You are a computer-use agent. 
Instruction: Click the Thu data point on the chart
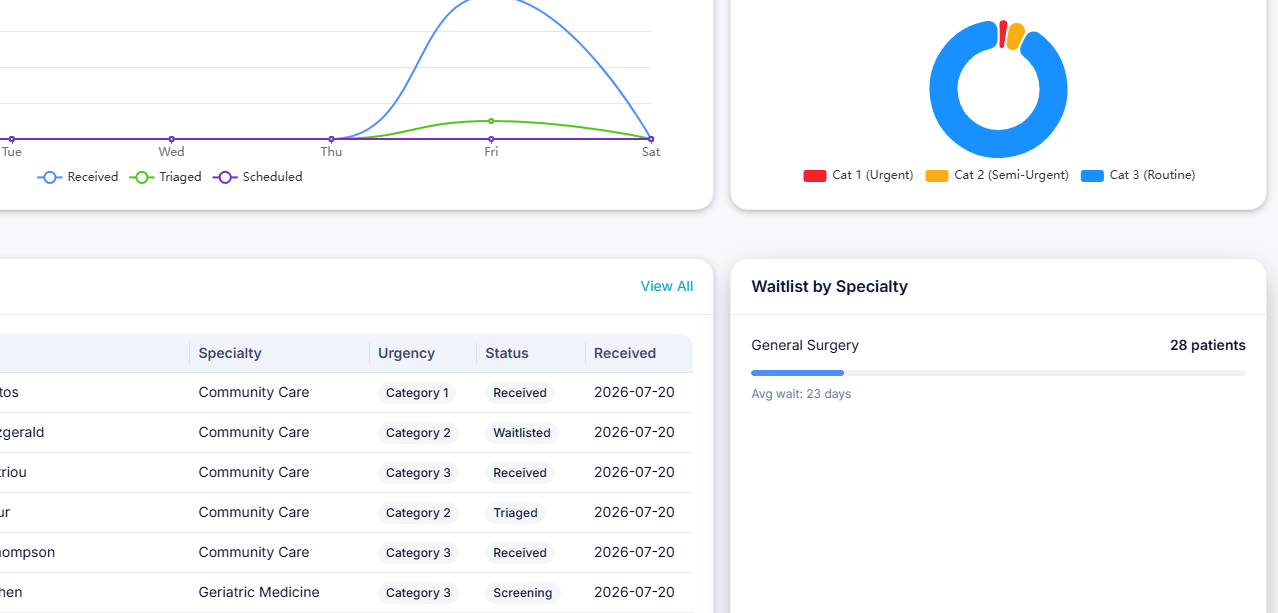[x=331, y=139]
